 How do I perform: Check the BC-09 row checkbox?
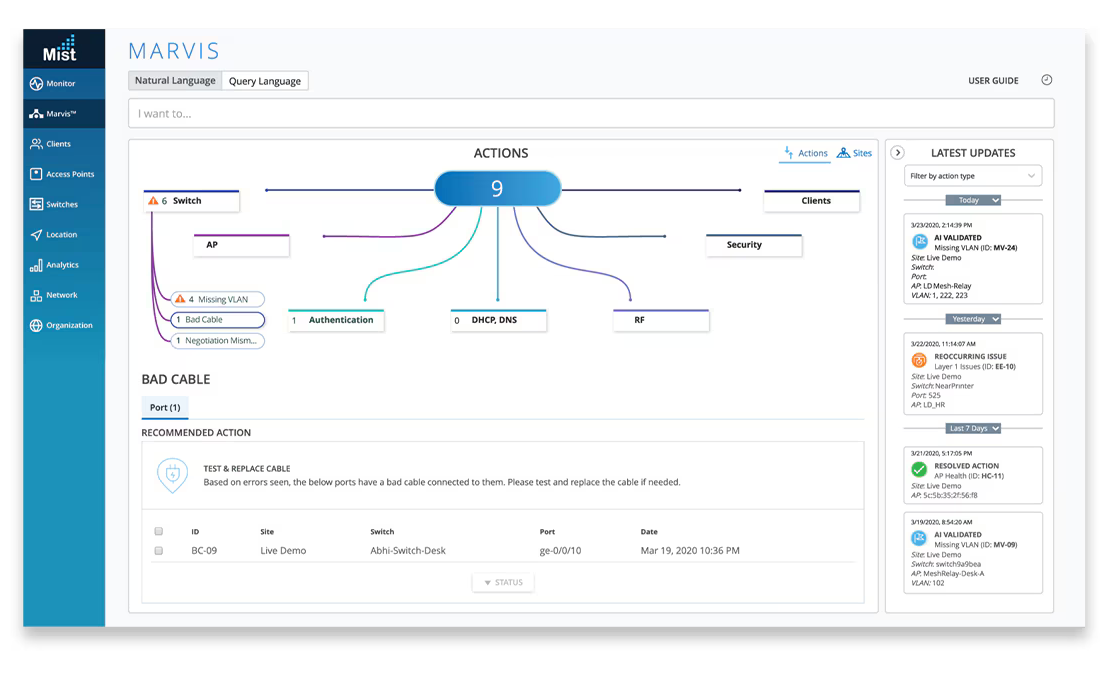tap(159, 551)
